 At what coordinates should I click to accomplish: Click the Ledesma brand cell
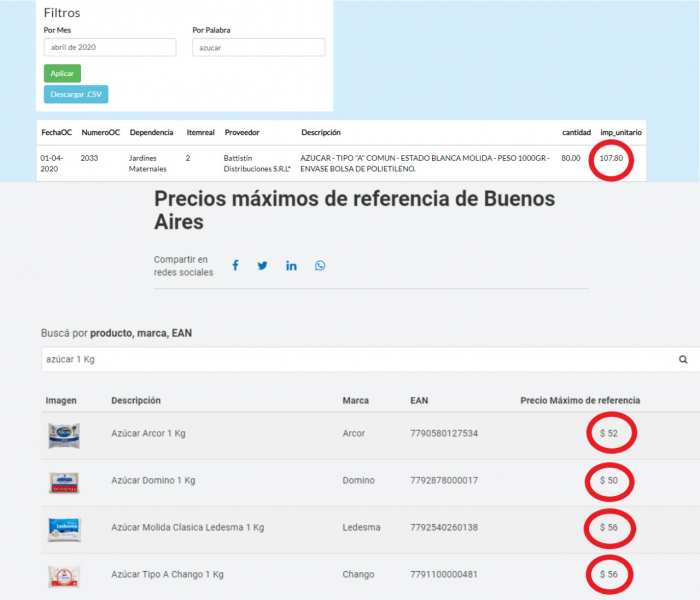coord(361,527)
